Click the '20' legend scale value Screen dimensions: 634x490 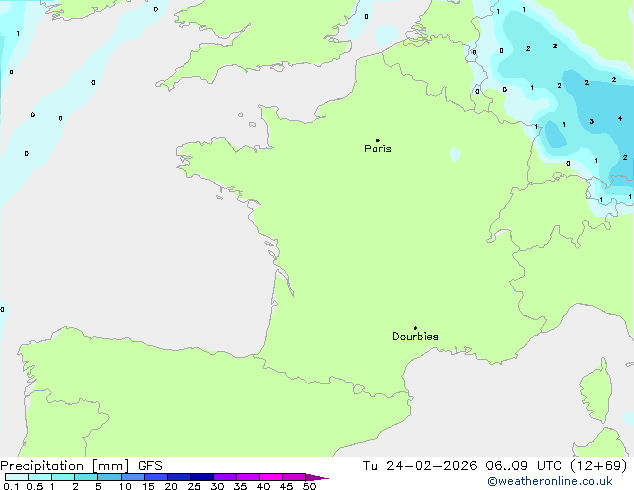tap(171, 486)
